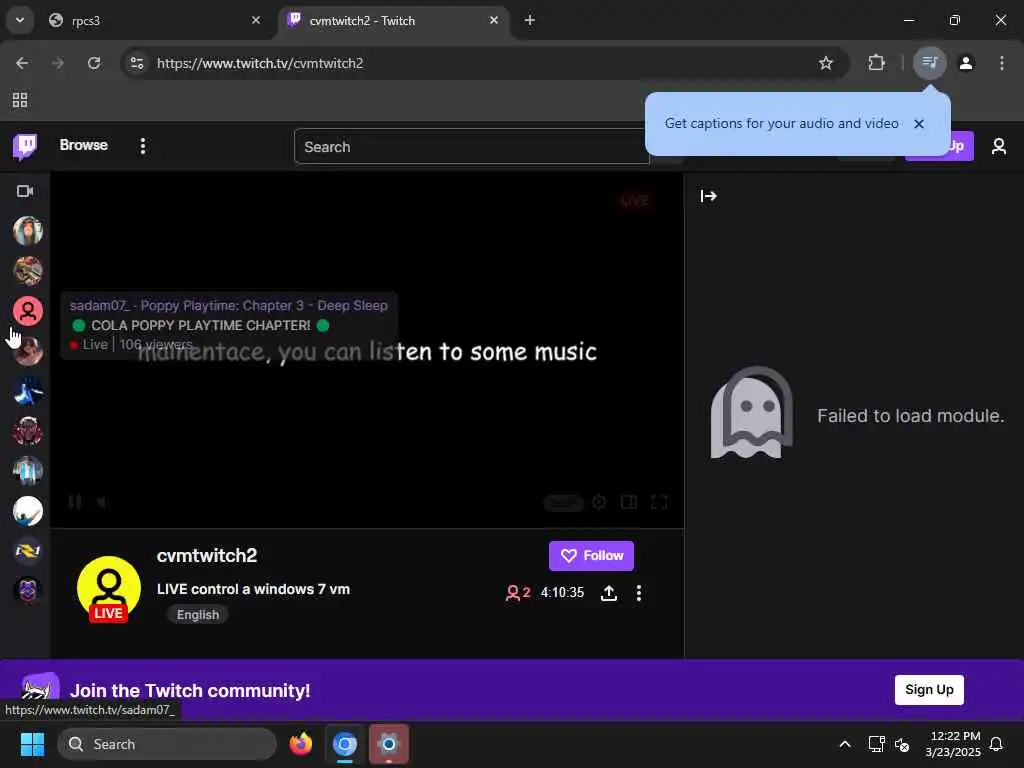Open the first recommended channel avatar in the sidebar
This screenshot has height=768, width=1024.
click(28, 231)
